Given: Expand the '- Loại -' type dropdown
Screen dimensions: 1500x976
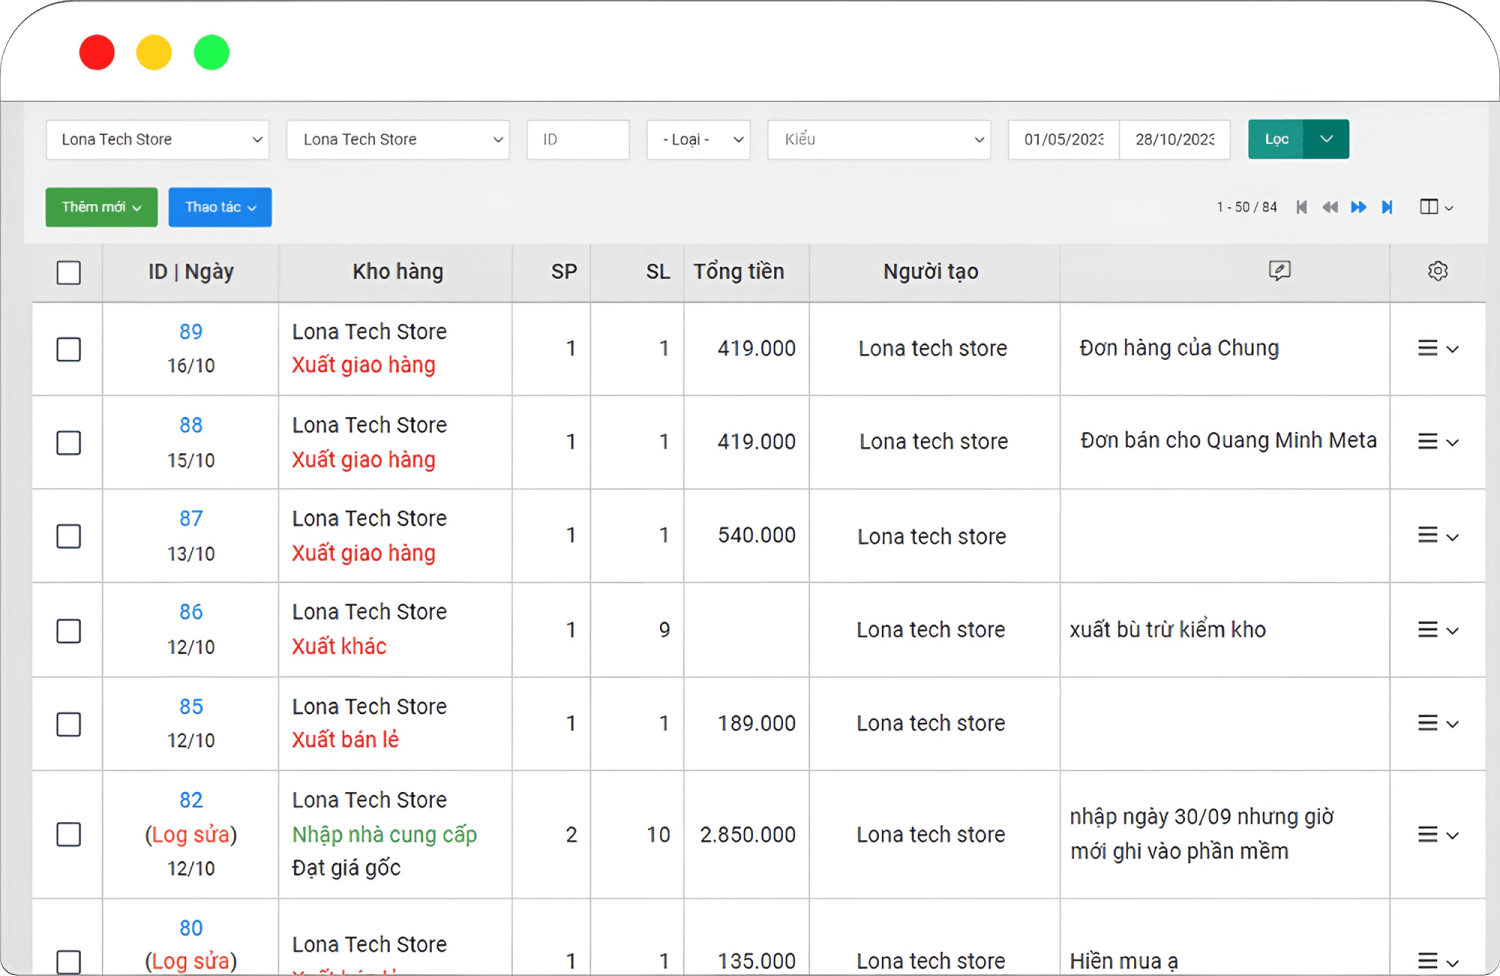Looking at the screenshot, I should pyautogui.click(x=698, y=140).
